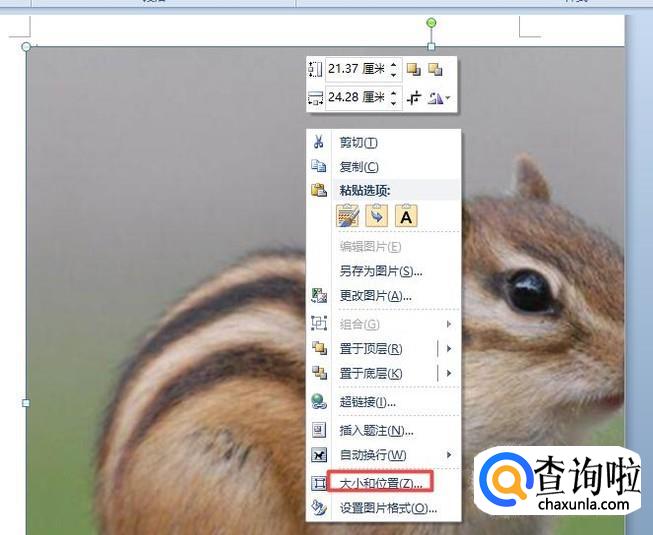
Task: Choose 插入题注(N)... menu entry
Action: [384, 430]
